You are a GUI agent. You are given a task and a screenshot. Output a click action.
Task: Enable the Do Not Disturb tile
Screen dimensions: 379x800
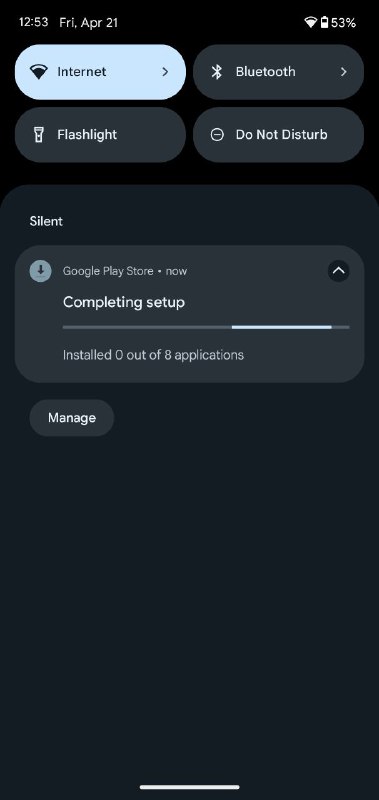[279, 135]
